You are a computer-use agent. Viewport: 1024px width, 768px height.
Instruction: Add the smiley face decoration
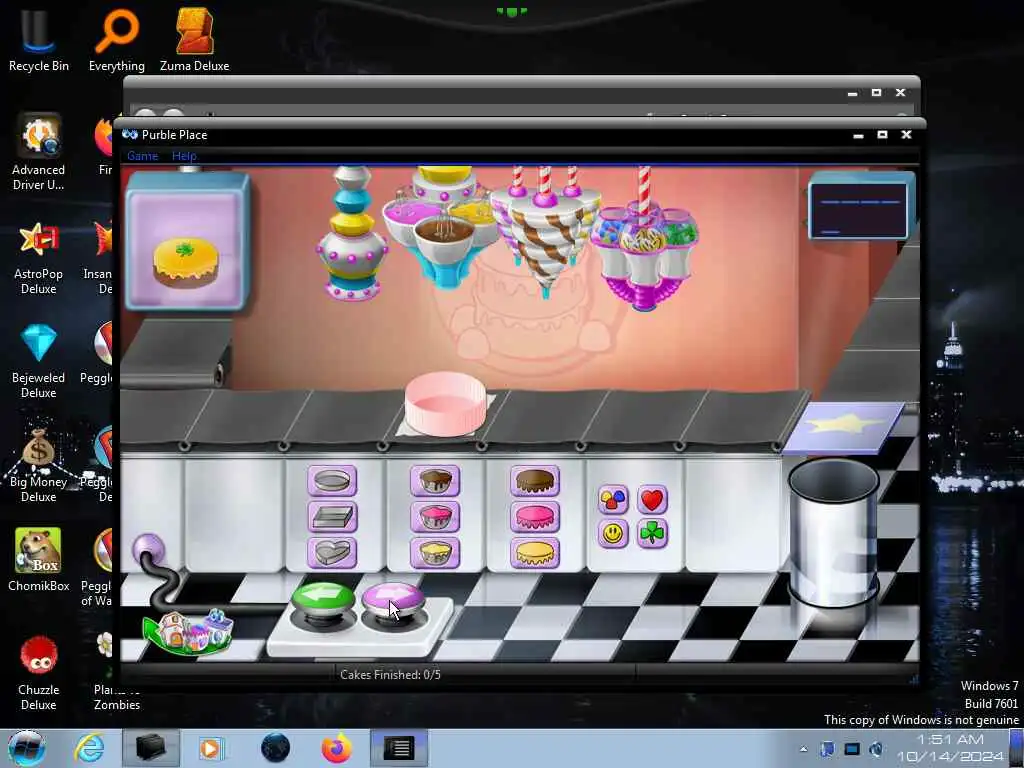point(613,534)
